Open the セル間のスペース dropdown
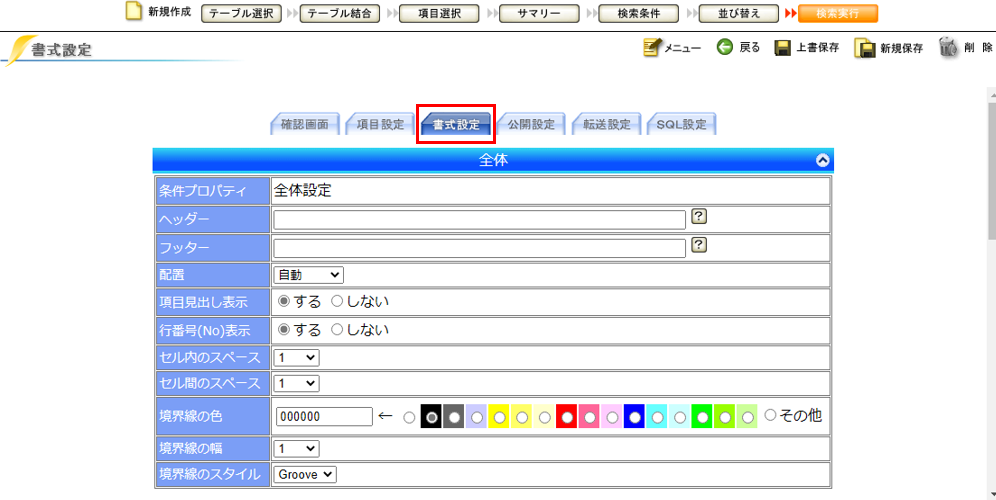The height and width of the screenshot is (500, 996). click(297, 384)
